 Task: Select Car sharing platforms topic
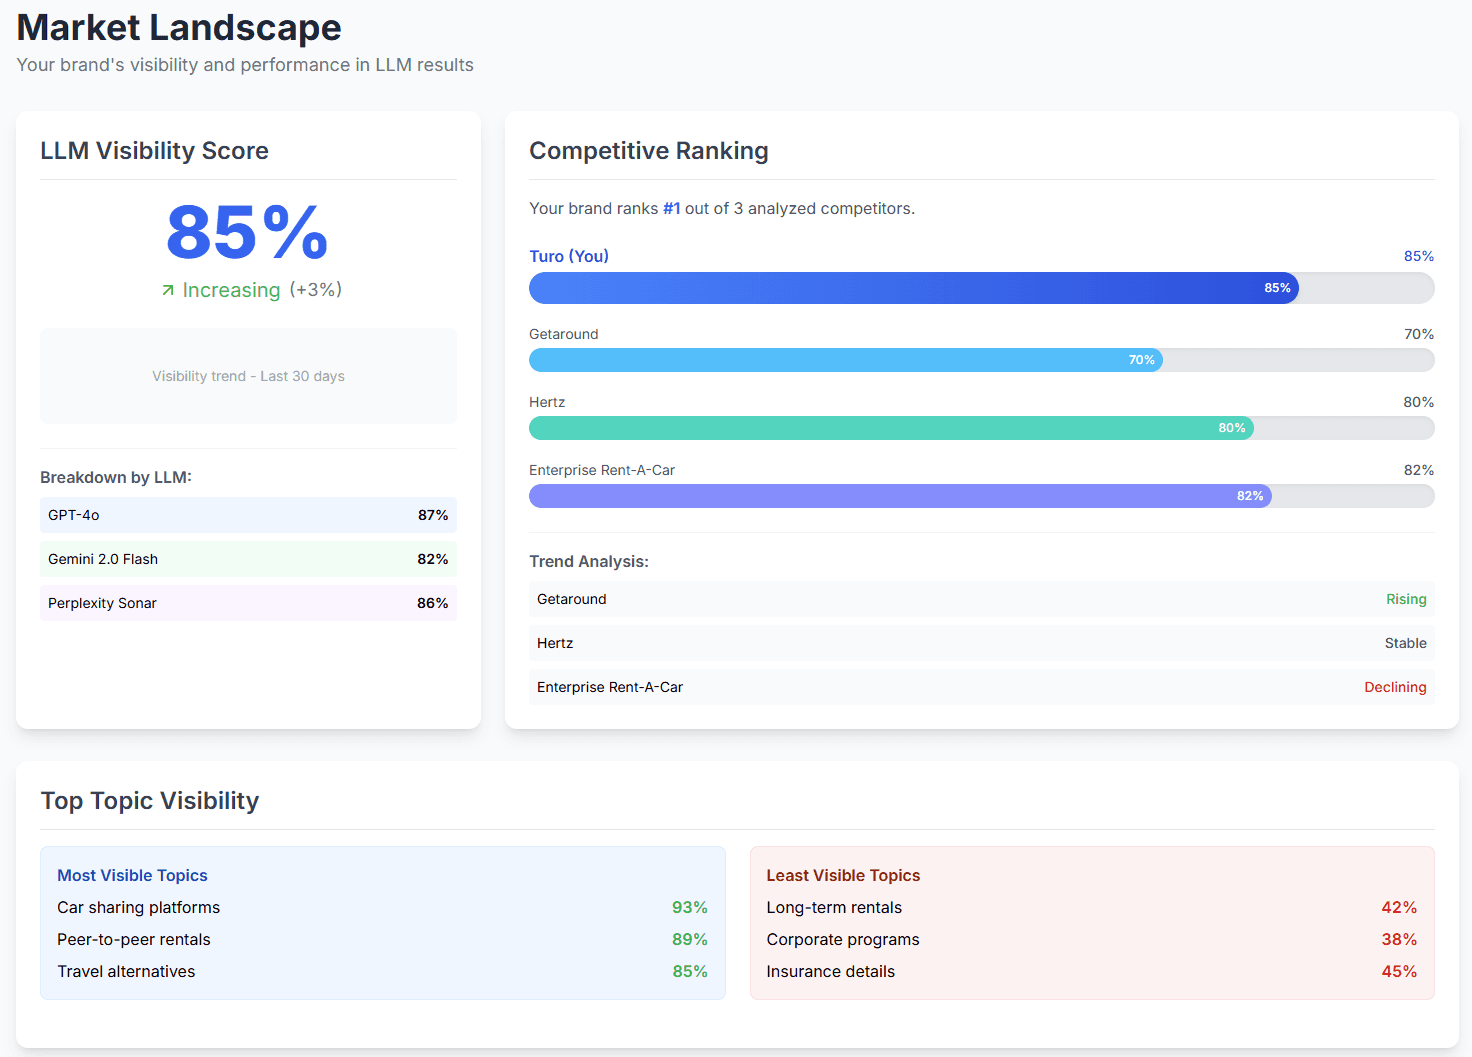point(138,907)
